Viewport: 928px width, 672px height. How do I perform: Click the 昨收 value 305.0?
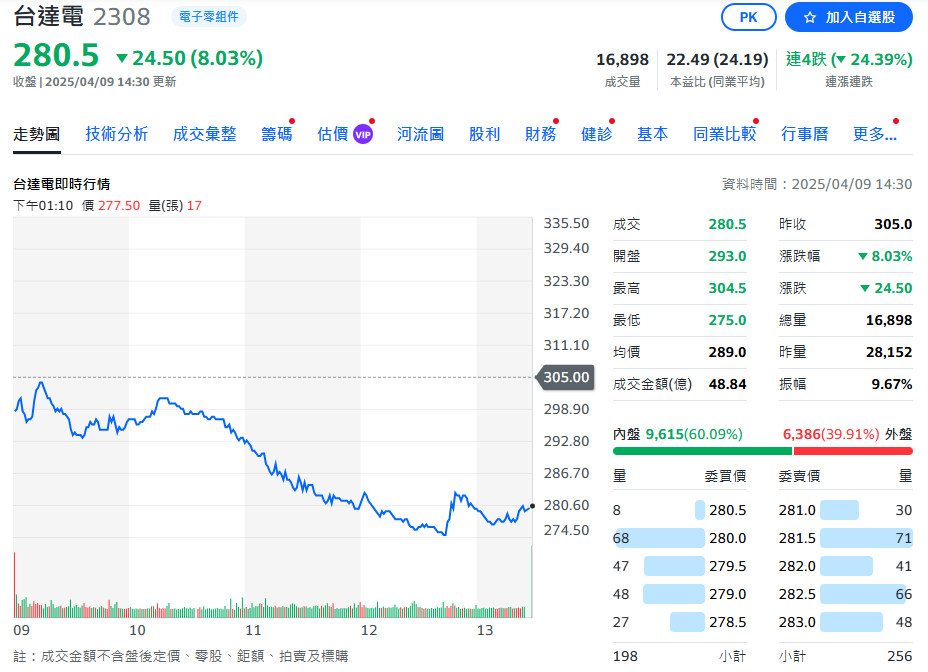[893, 224]
